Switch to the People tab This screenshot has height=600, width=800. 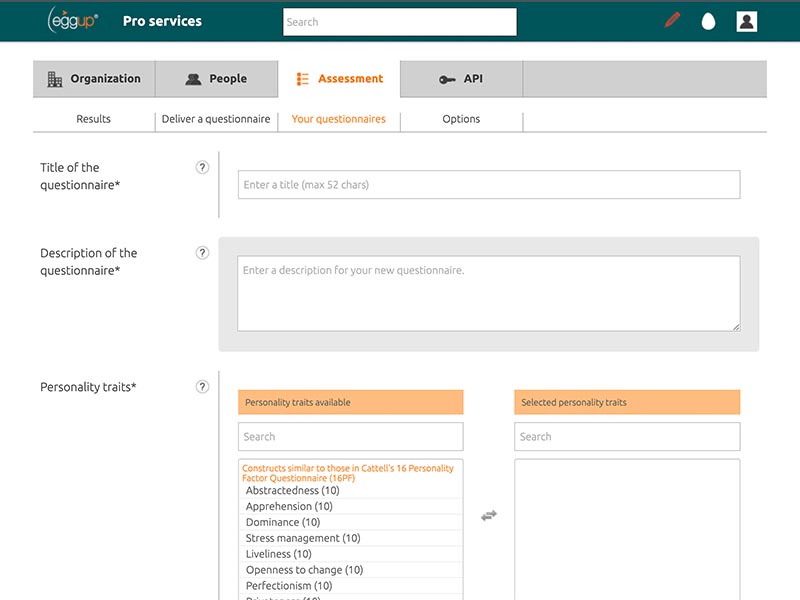[217, 79]
